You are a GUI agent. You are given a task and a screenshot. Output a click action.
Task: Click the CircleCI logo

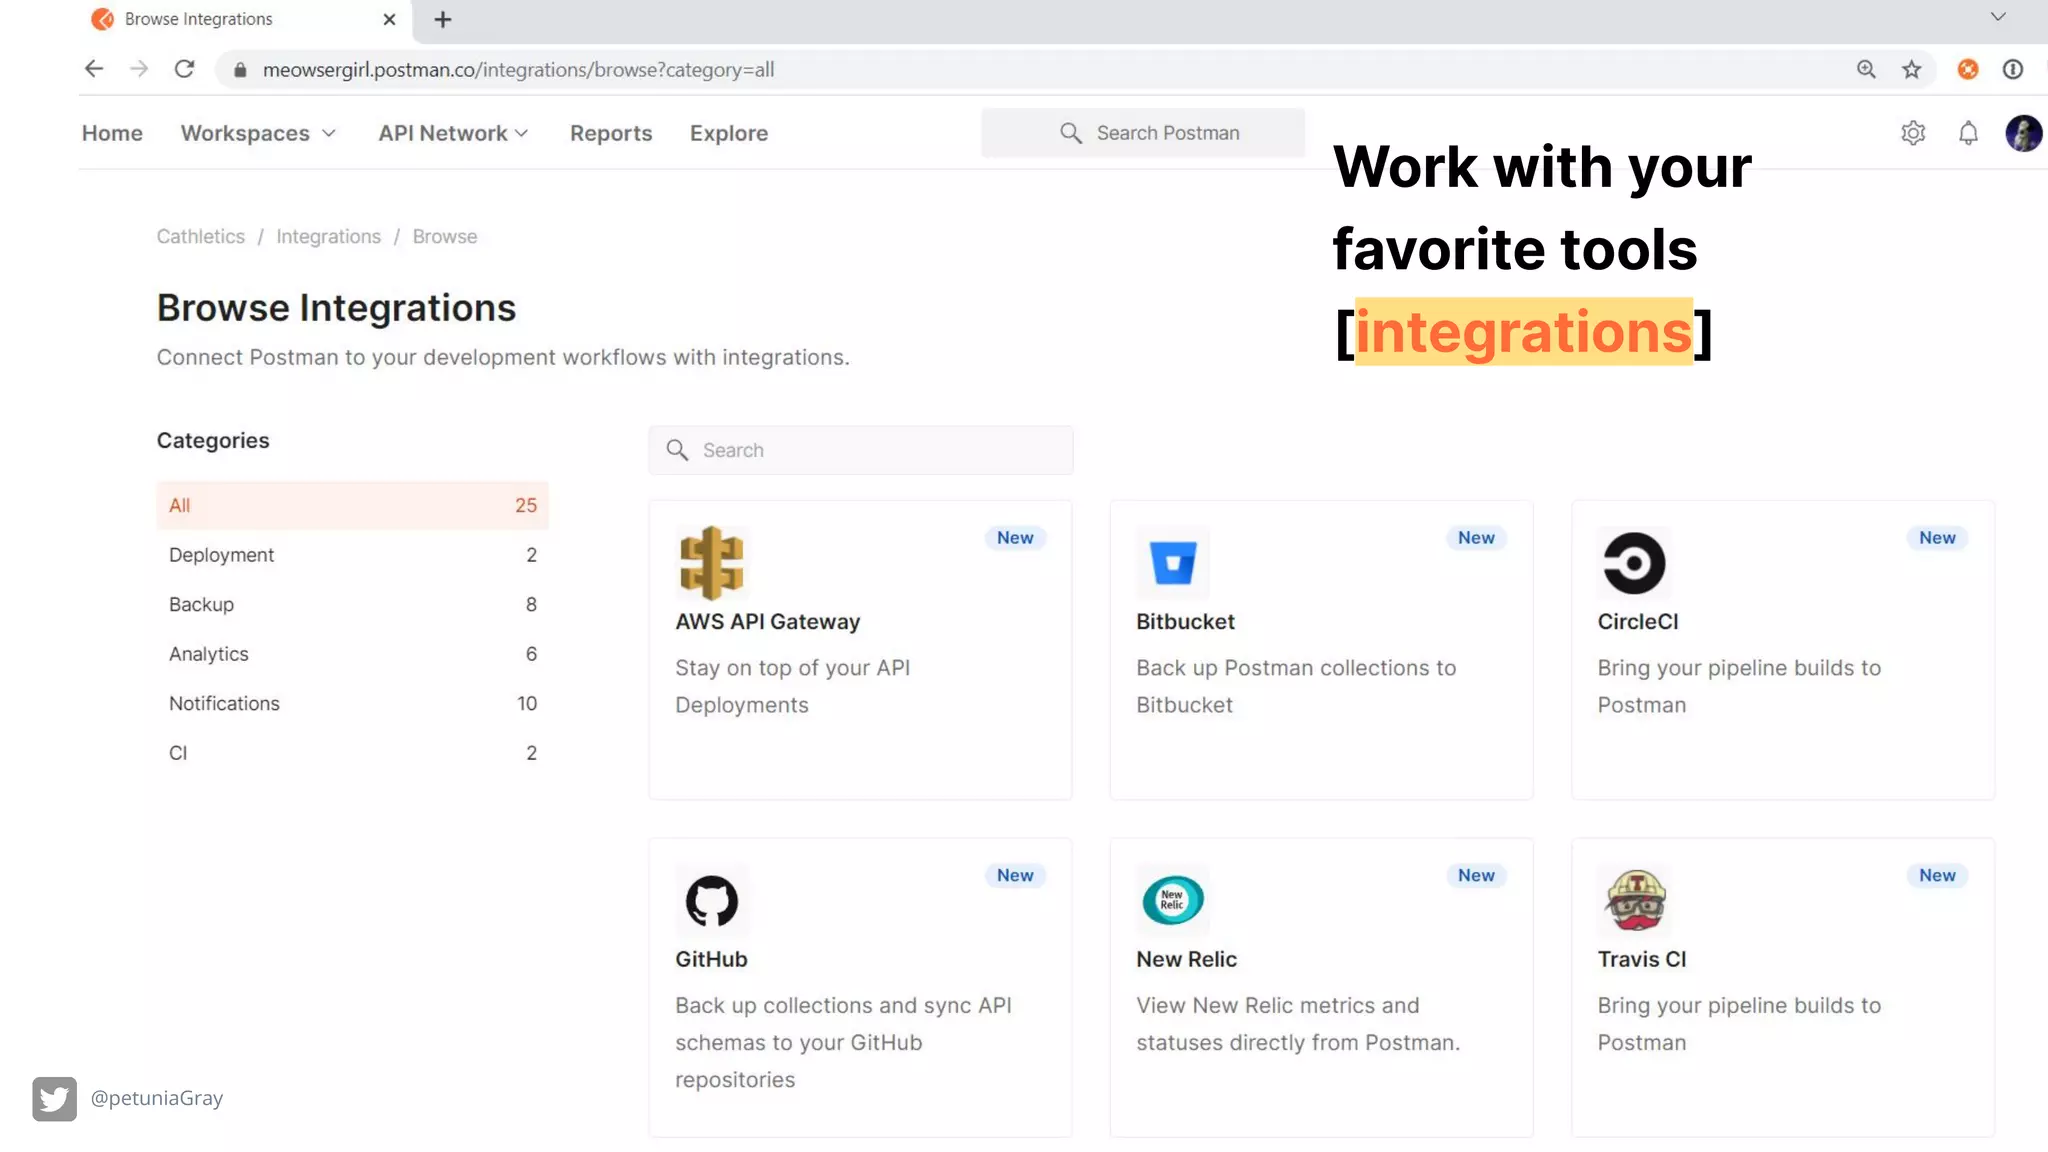tap(1634, 562)
